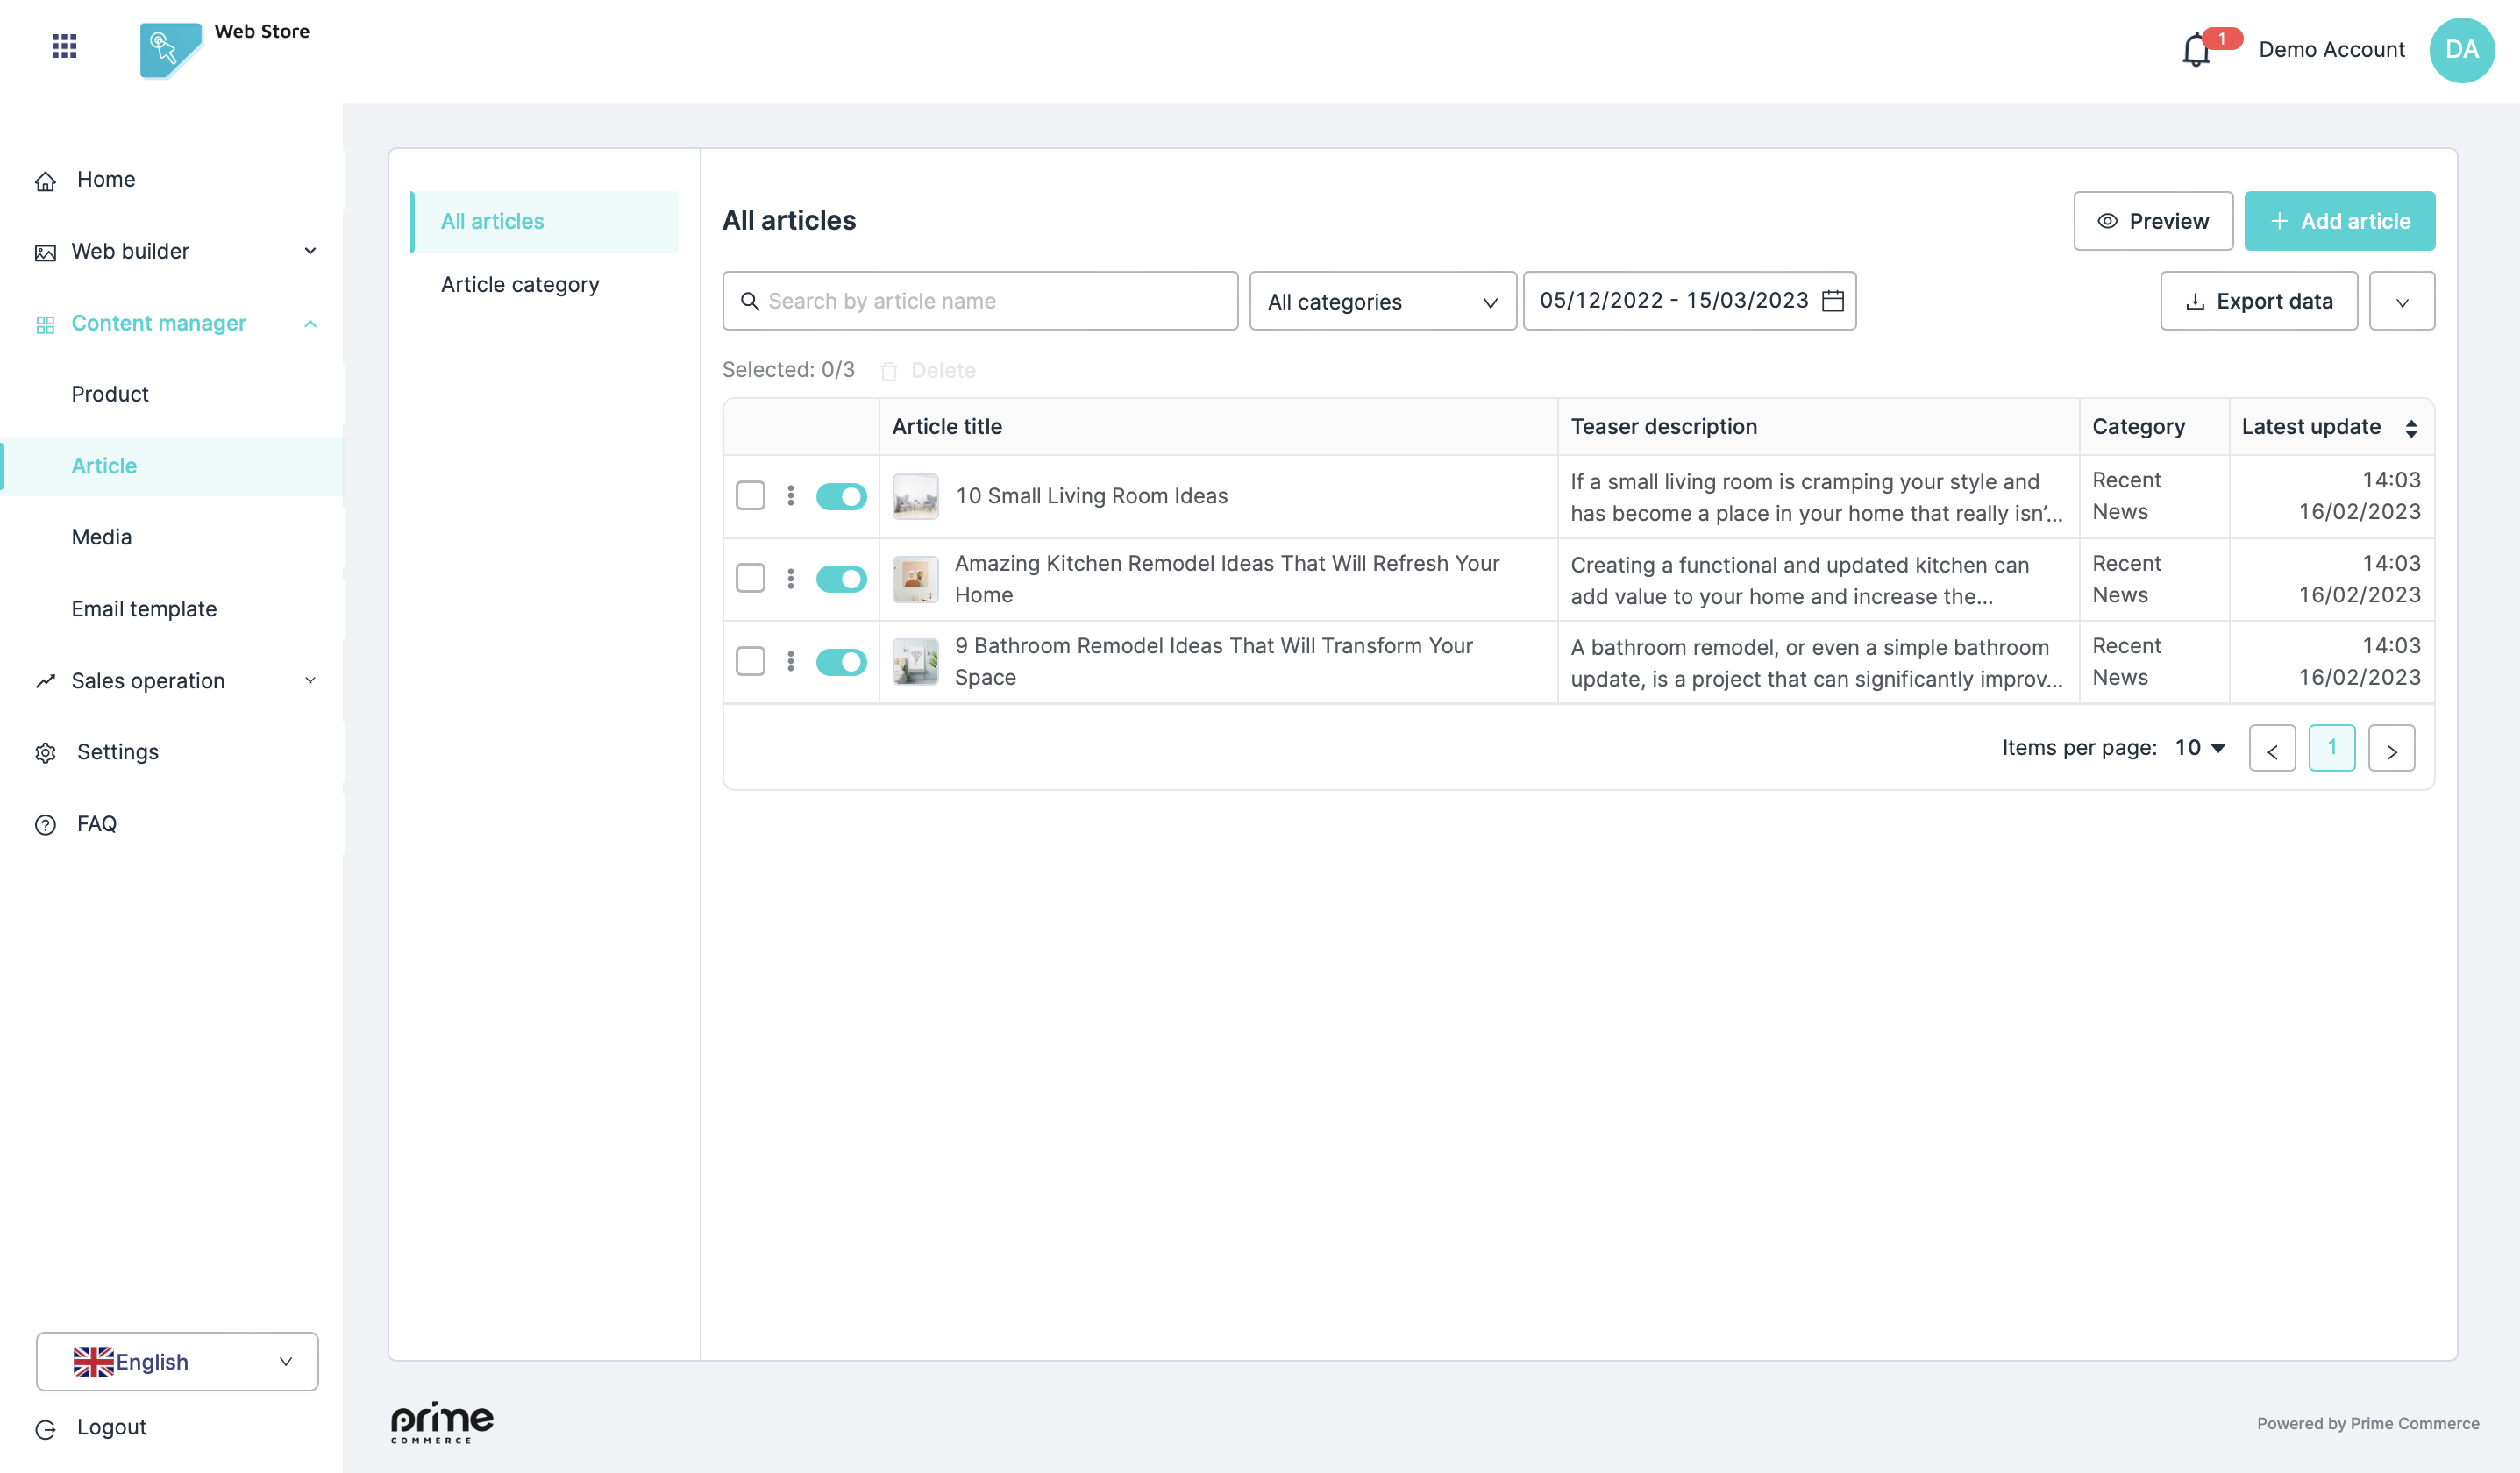Viewport: 2520px width, 1473px height.
Task: Click the DA account avatar
Action: (x=2461, y=50)
